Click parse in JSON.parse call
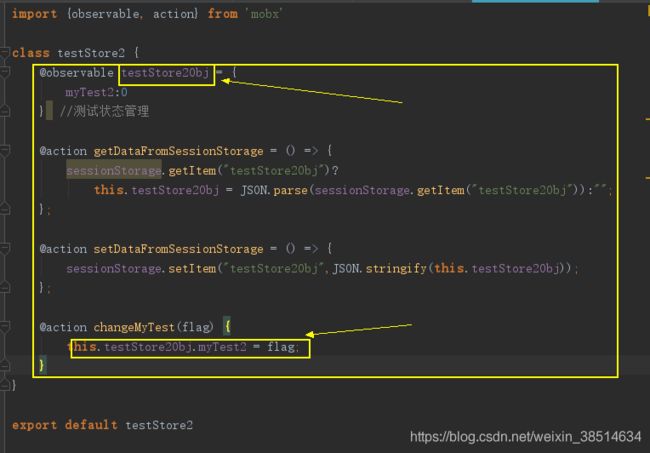Image resolution: width=650 pixels, height=453 pixels. click(290, 190)
